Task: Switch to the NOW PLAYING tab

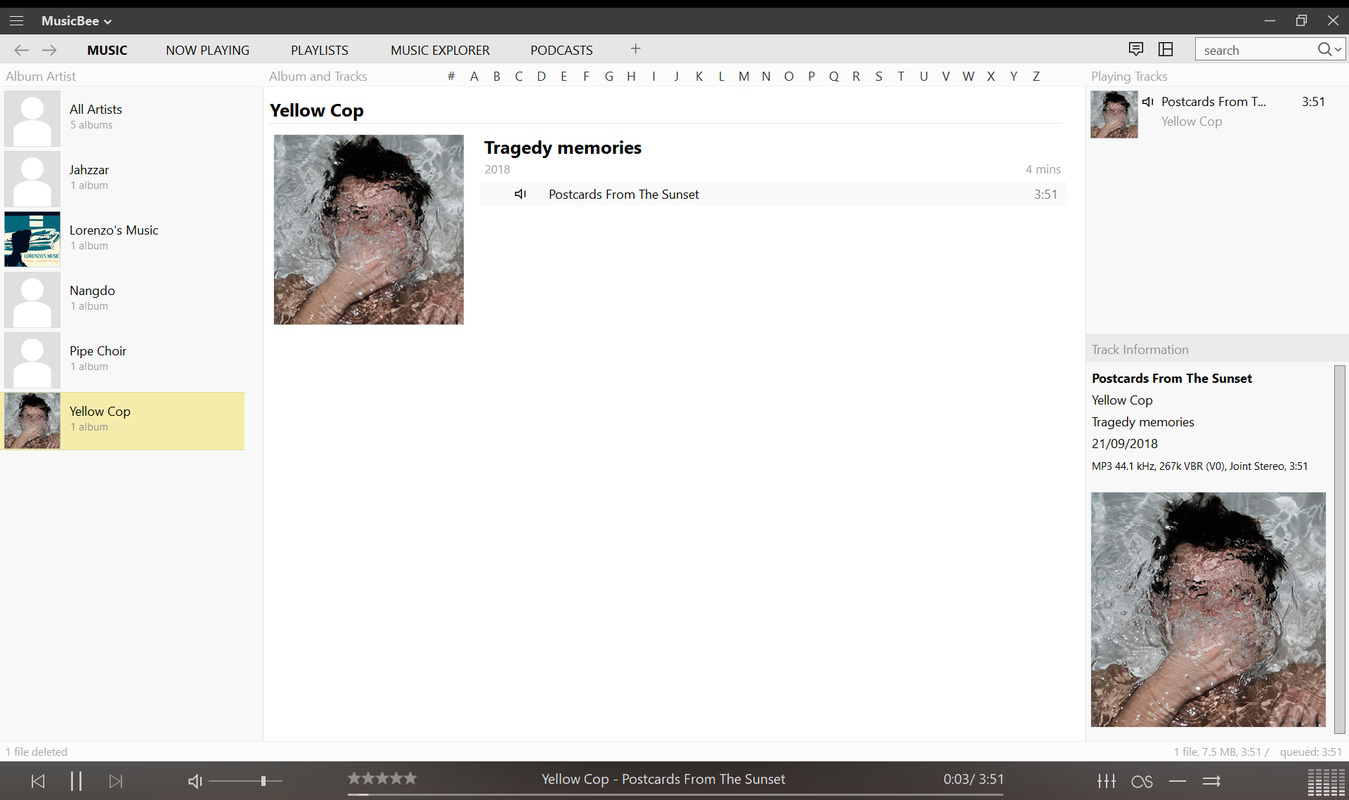Action: point(208,50)
